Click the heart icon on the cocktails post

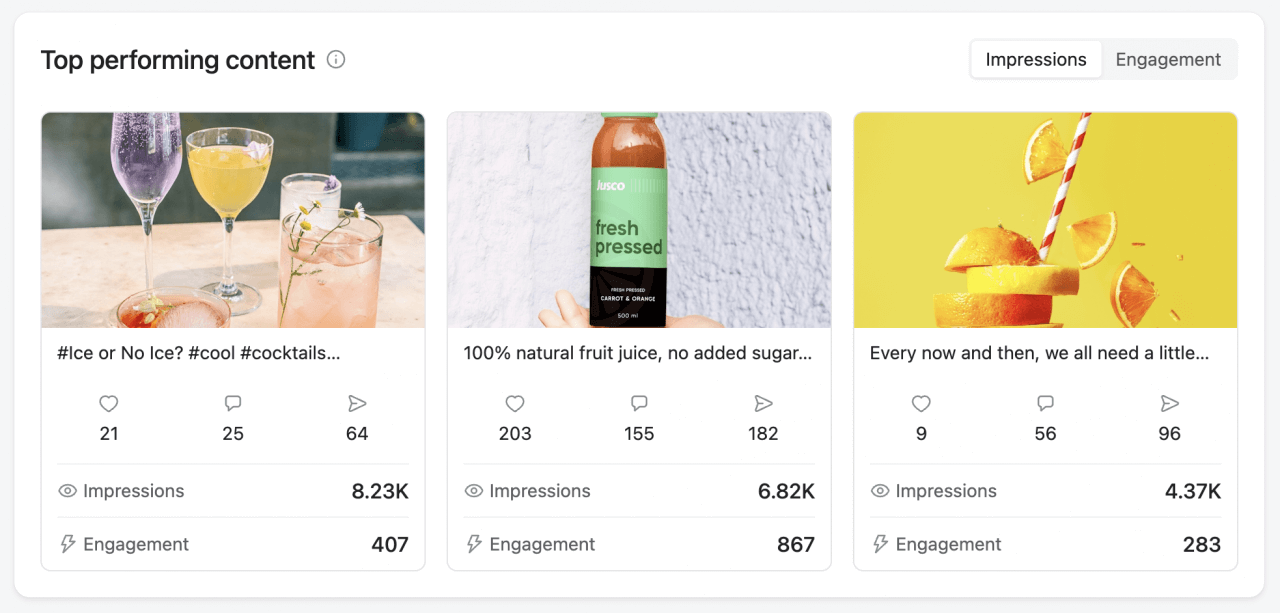click(x=108, y=403)
